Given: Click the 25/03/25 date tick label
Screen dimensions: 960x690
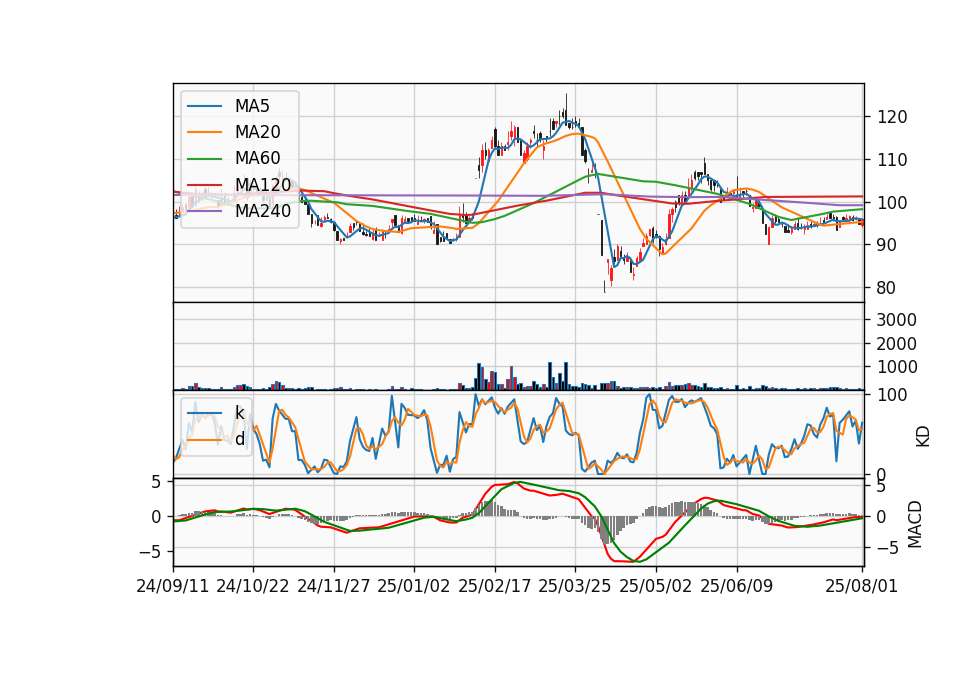Looking at the screenshot, I should (575, 586).
